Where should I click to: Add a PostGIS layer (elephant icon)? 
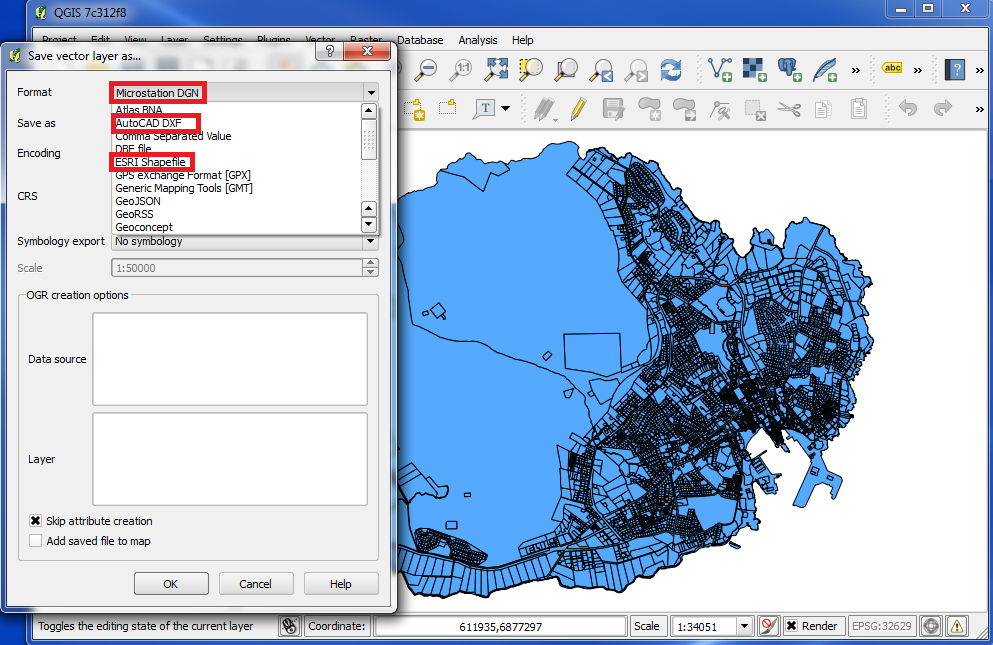pos(790,70)
